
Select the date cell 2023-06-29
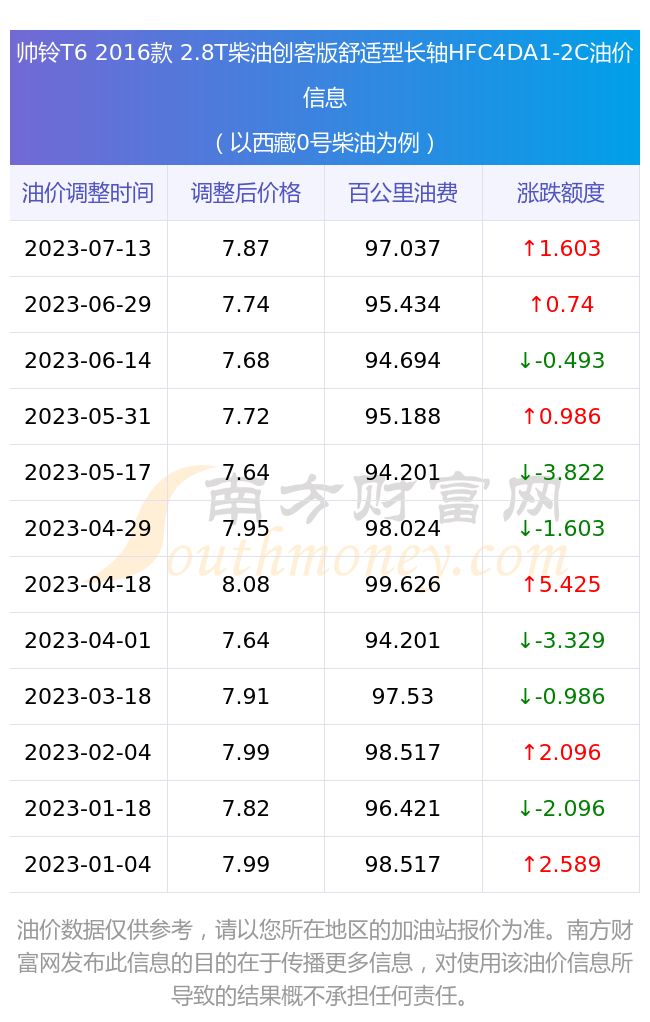88,304
